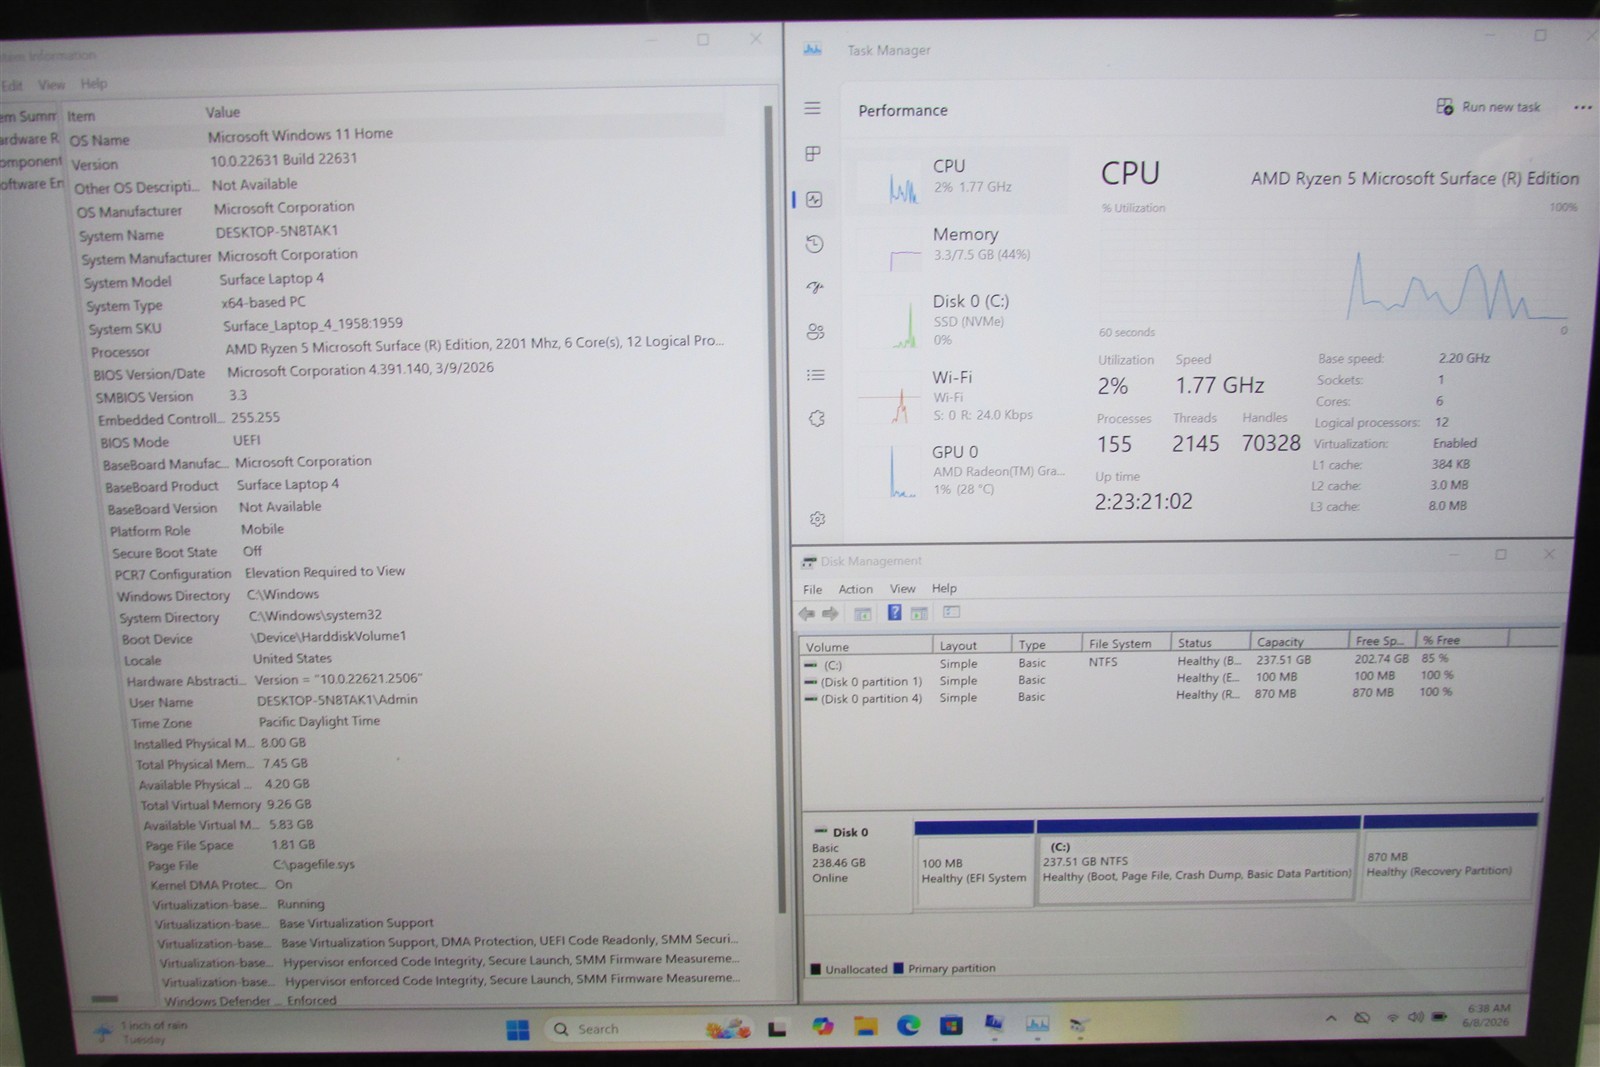Open the three-dot more options in Task Manager
This screenshot has height=1067, width=1600.
point(1582,107)
